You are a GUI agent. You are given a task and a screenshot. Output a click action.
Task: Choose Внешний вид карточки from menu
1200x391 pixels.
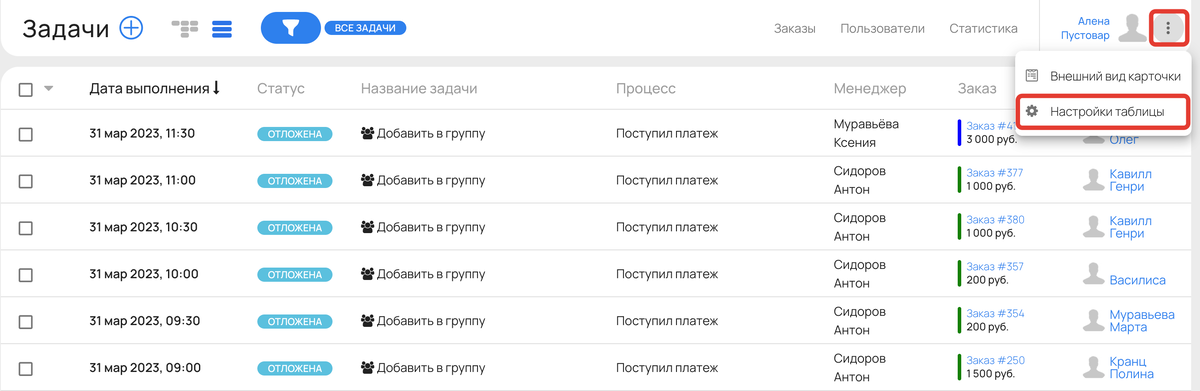click(1103, 76)
